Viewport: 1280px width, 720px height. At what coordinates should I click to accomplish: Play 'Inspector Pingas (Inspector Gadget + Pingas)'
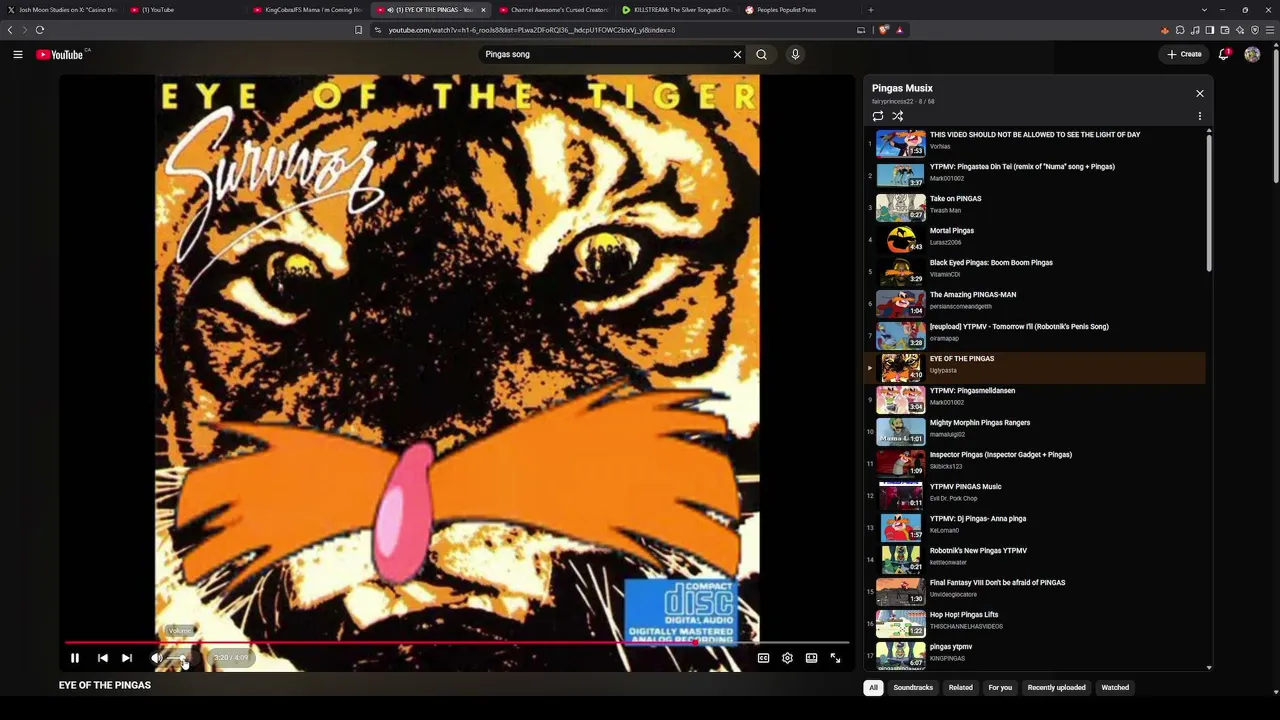click(x=1035, y=462)
